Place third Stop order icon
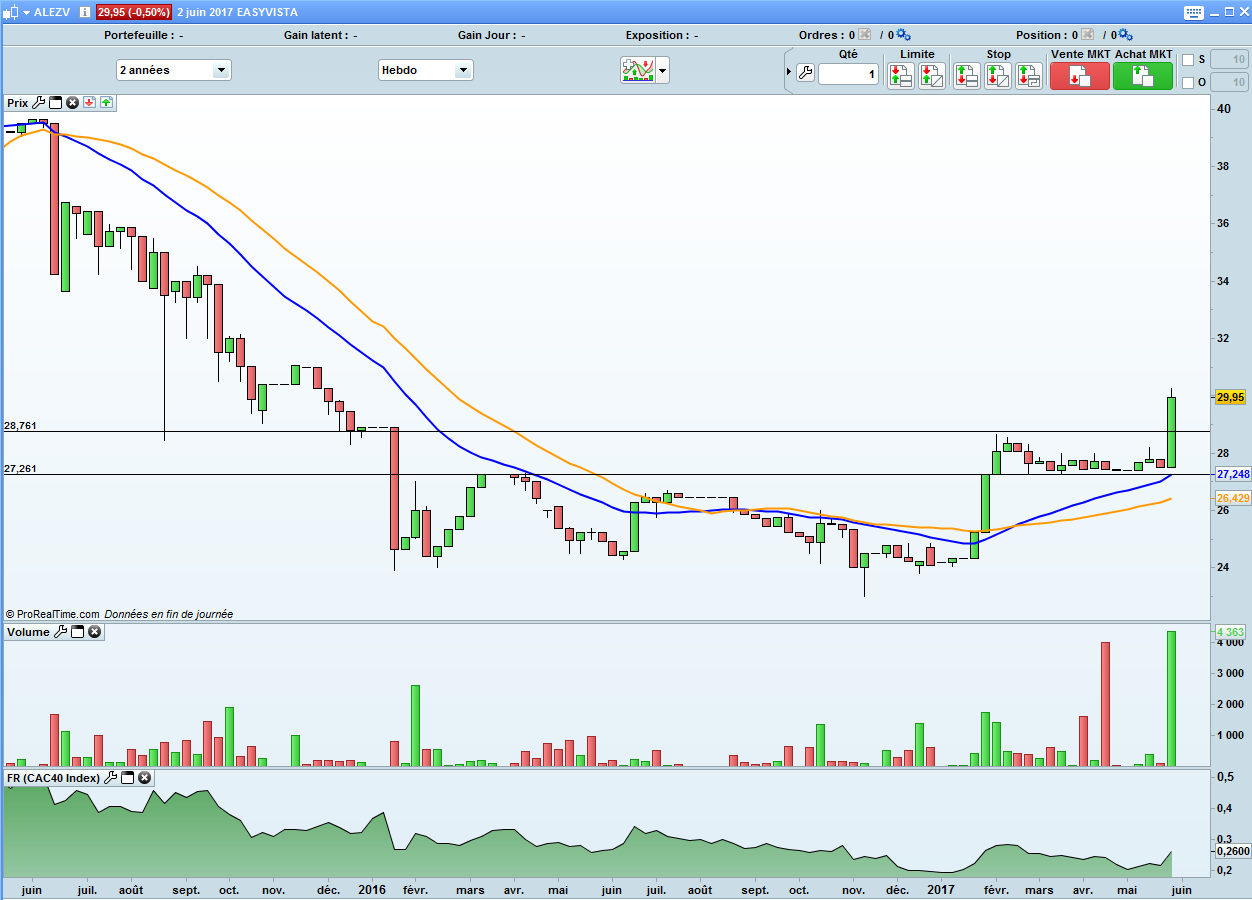Viewport: 1252px width, 900px height. [x=1029, y=75]
